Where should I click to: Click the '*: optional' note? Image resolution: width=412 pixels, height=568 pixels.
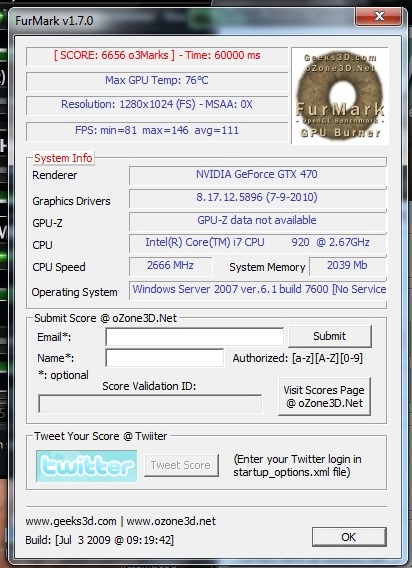point(63,375)
